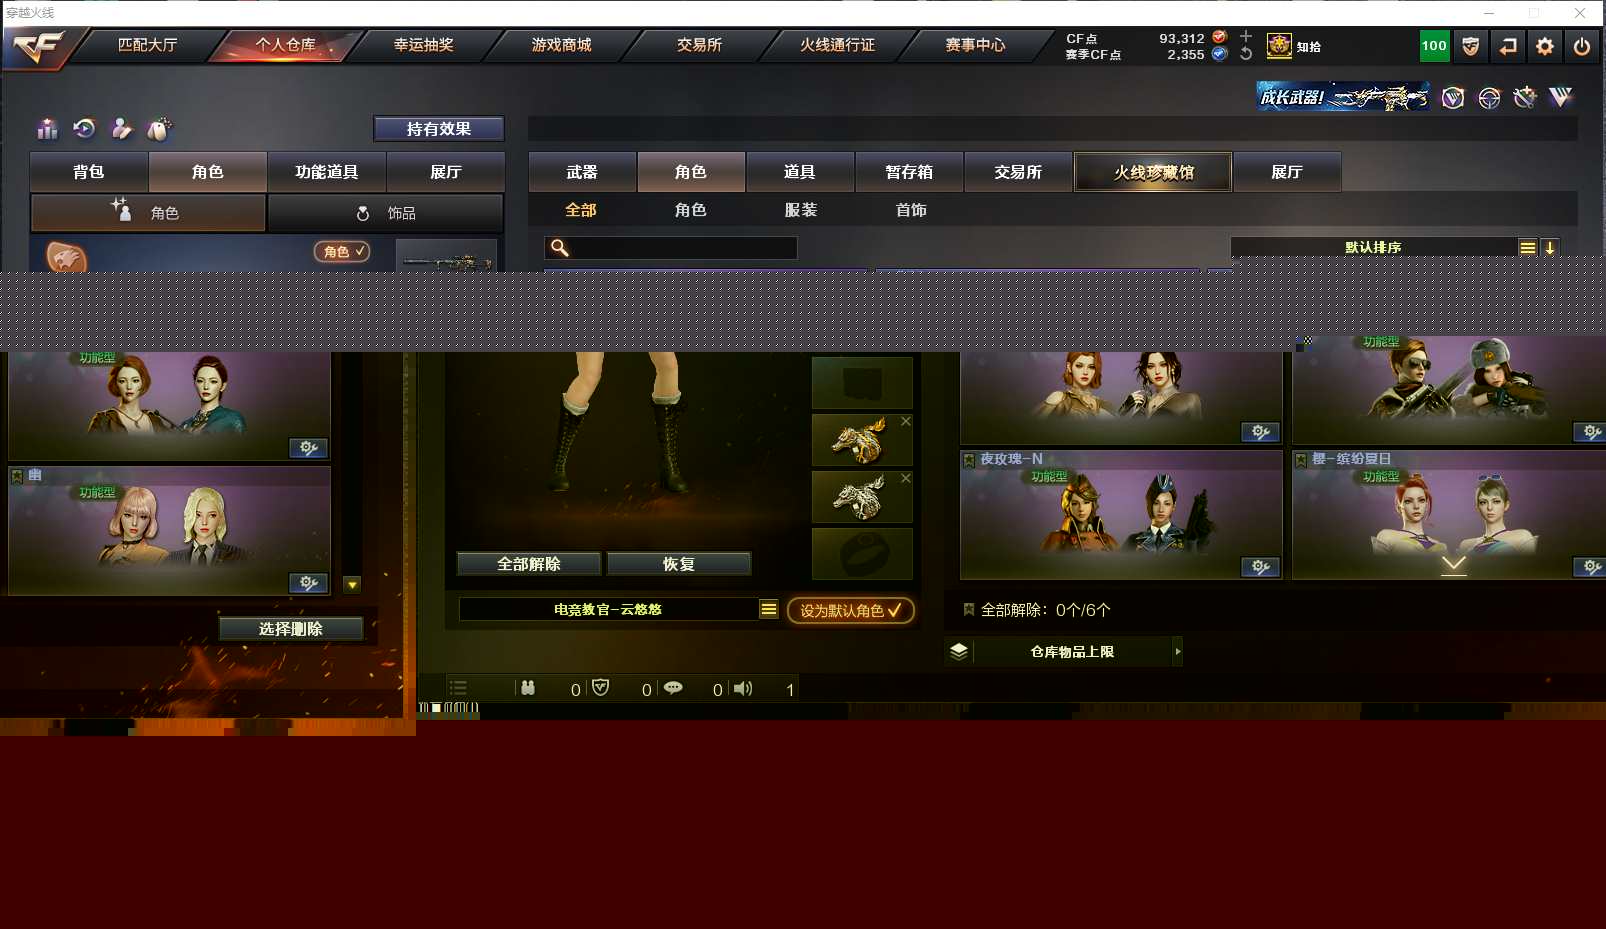Toggle the 角色 checkmark pill
This screenshot has width=1606, height=929.
tap(342, 251)
